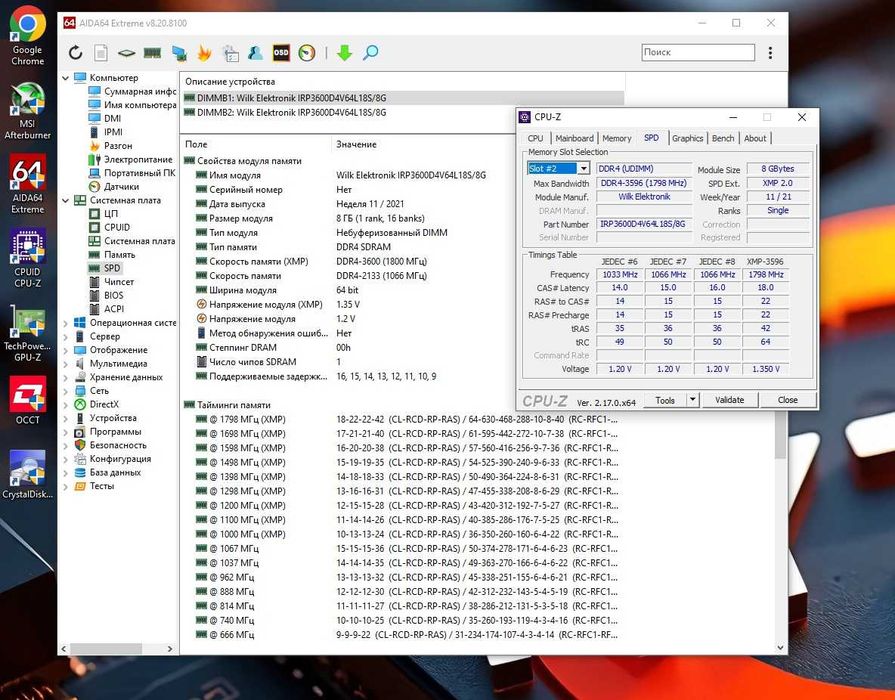Click the AIDA64 vertical scrollbar thumb
This screenshot has height=700, width=895.
(x=780, y=436)
